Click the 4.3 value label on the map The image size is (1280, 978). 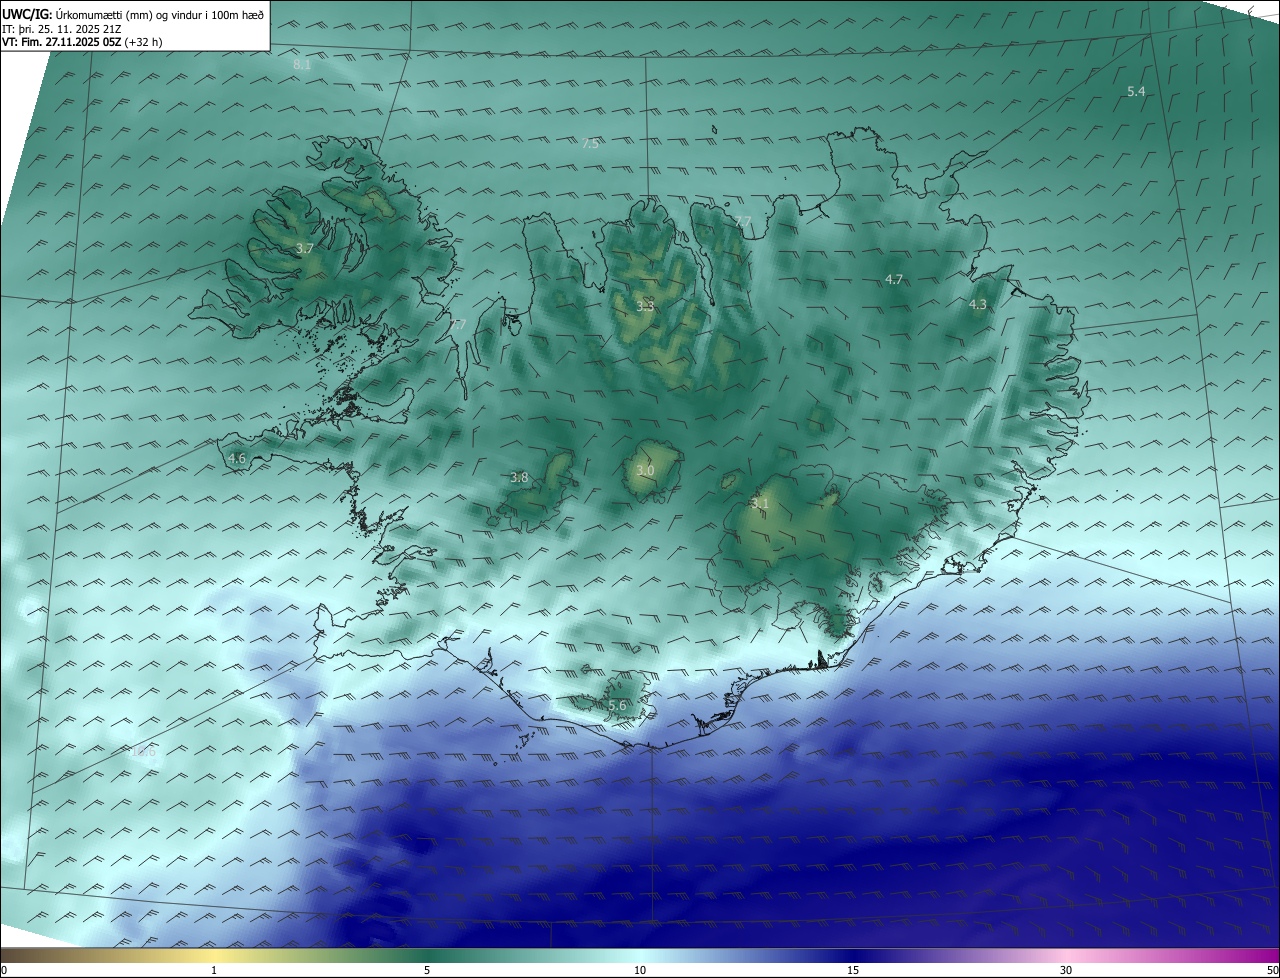click(x=978, y=305)
